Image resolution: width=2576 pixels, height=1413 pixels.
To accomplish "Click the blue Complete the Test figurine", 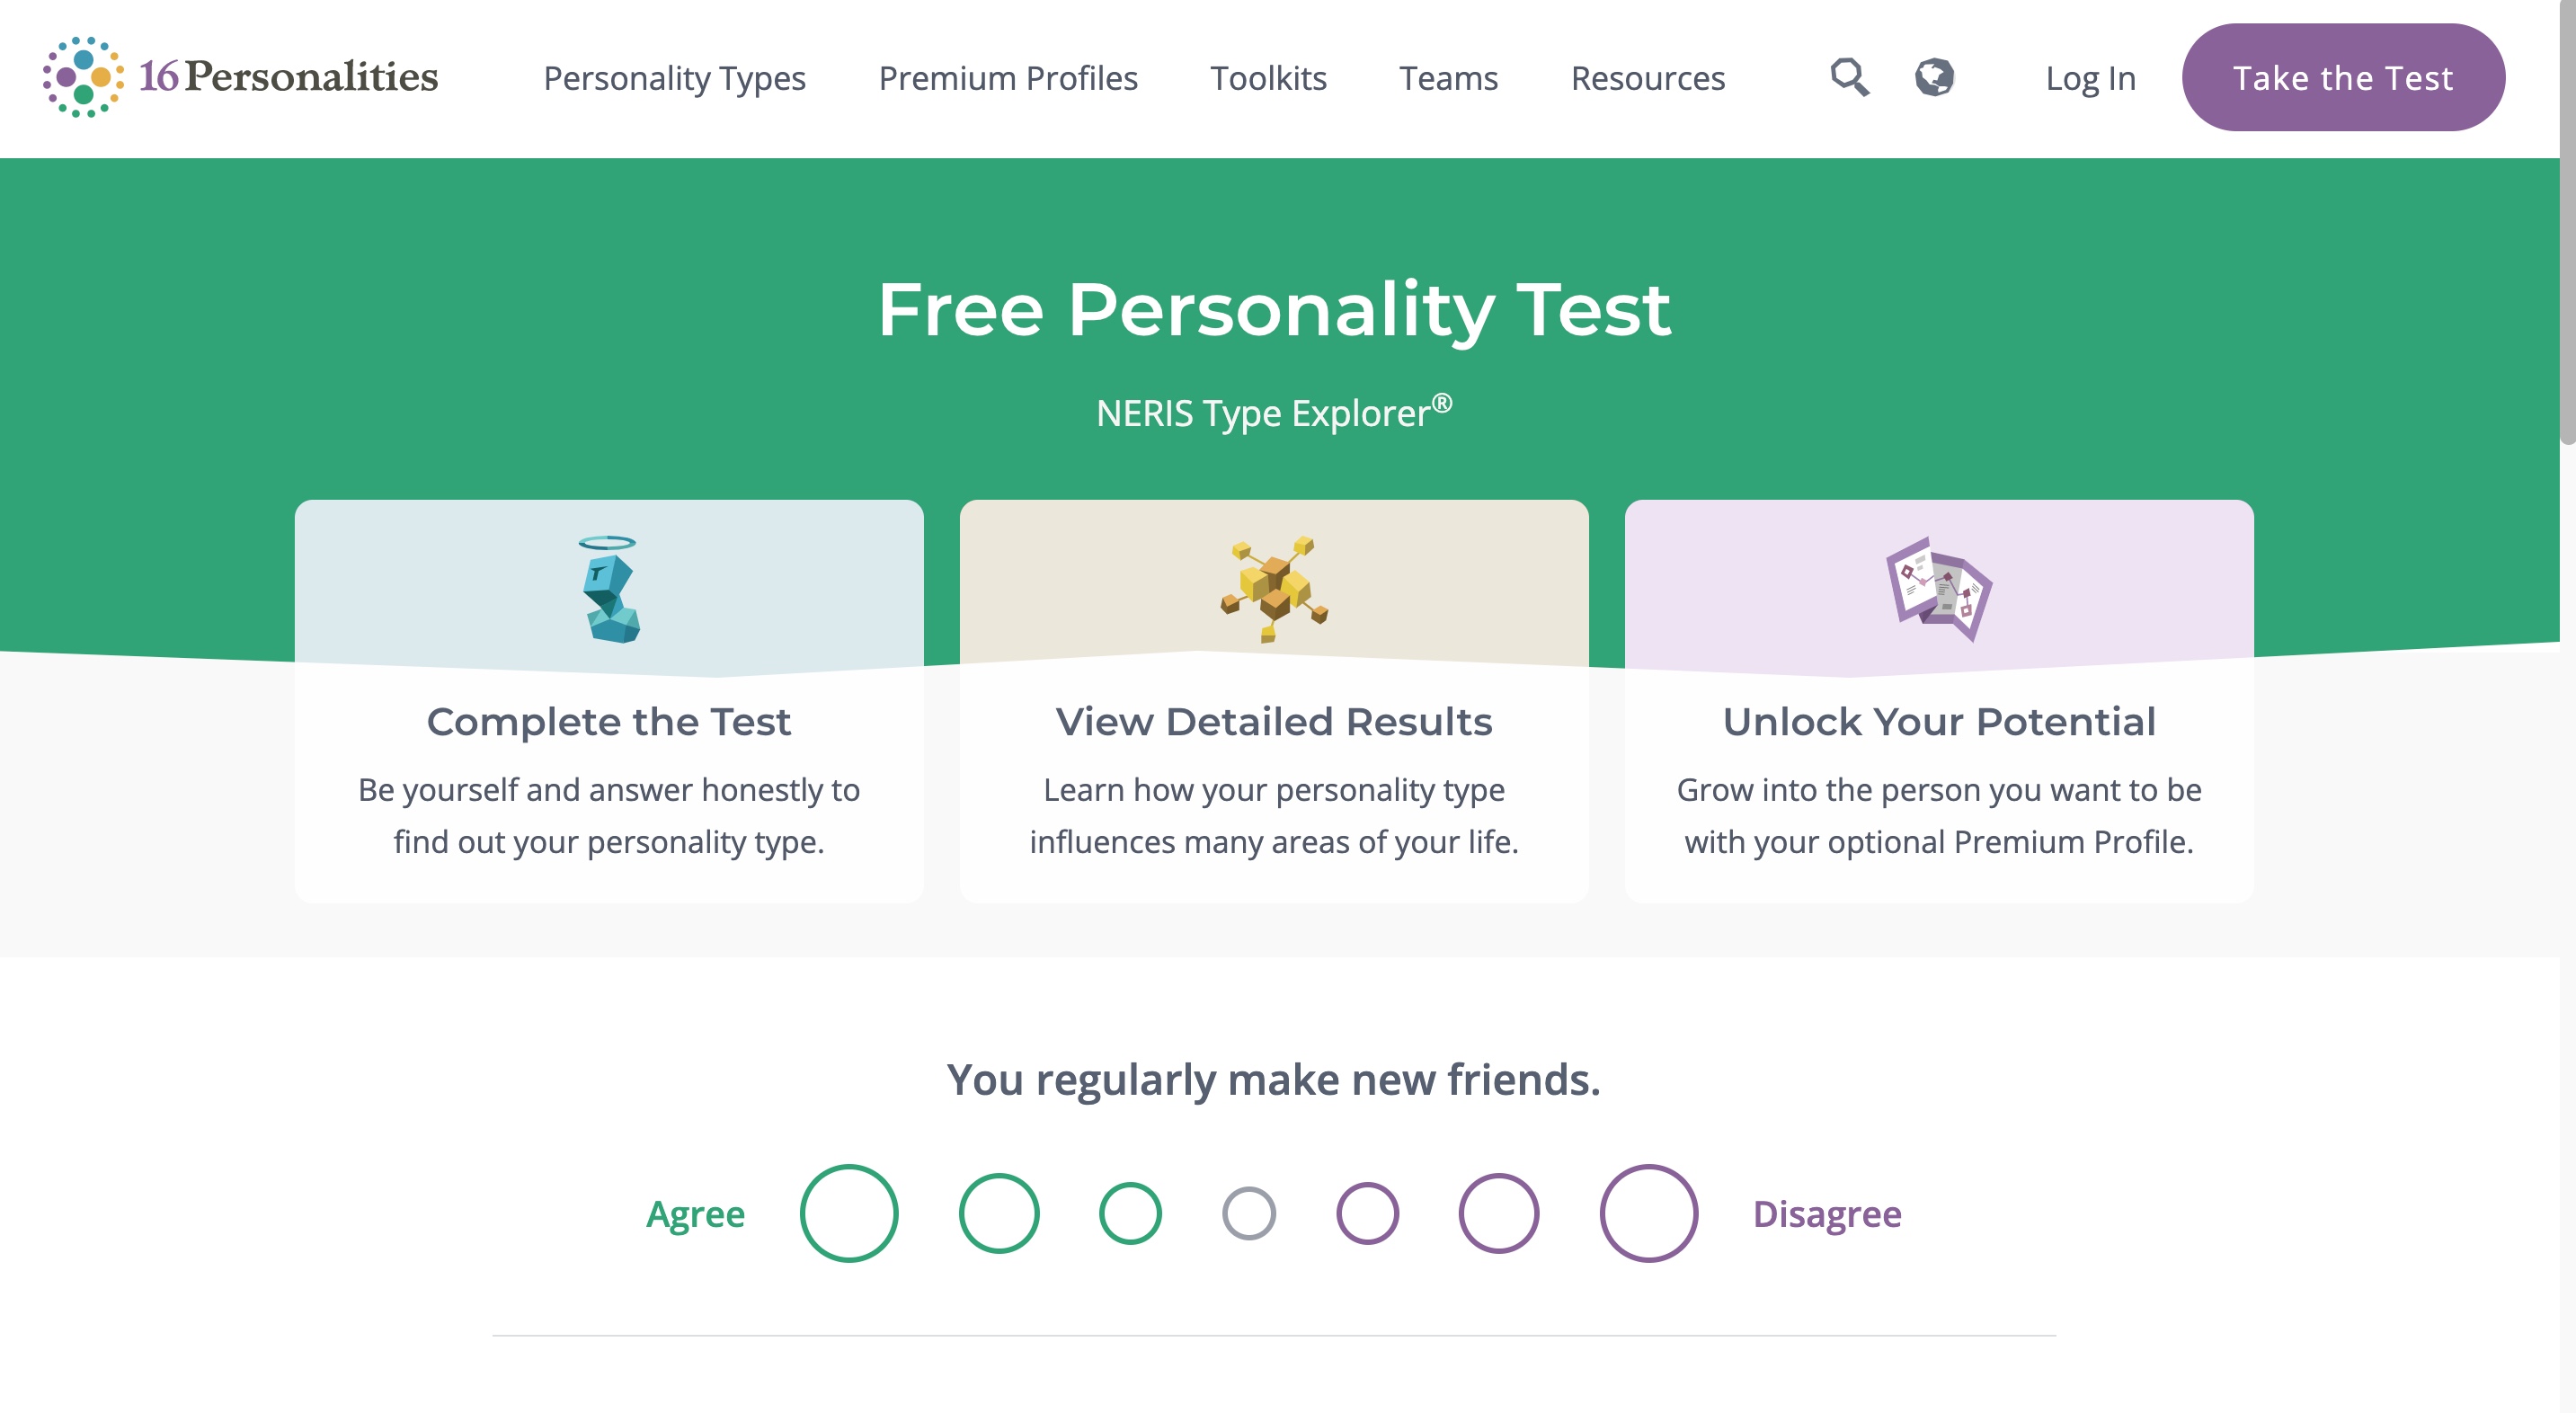I will pos(609,590).
